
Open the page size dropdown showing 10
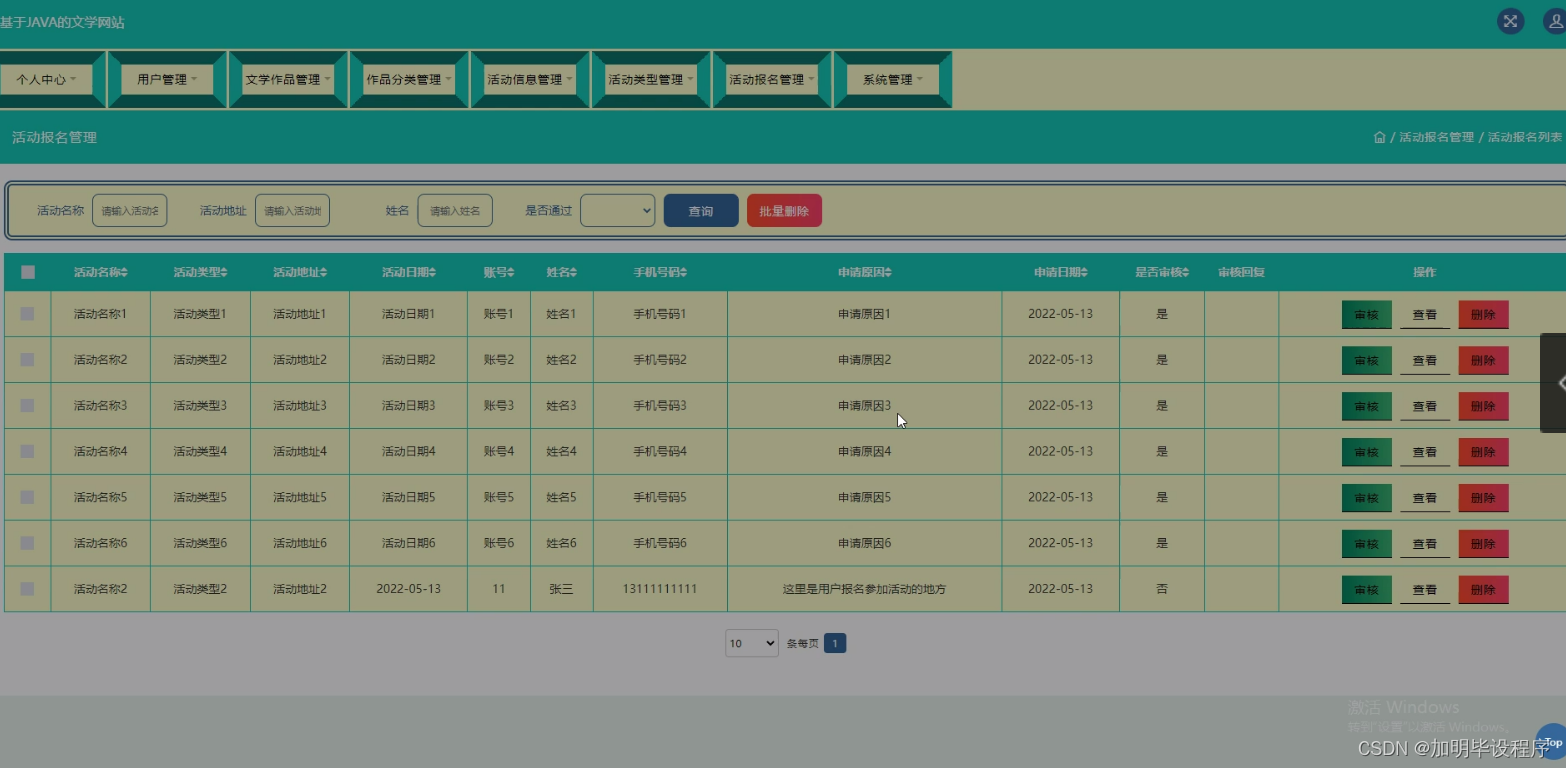(x=751, y=643)
